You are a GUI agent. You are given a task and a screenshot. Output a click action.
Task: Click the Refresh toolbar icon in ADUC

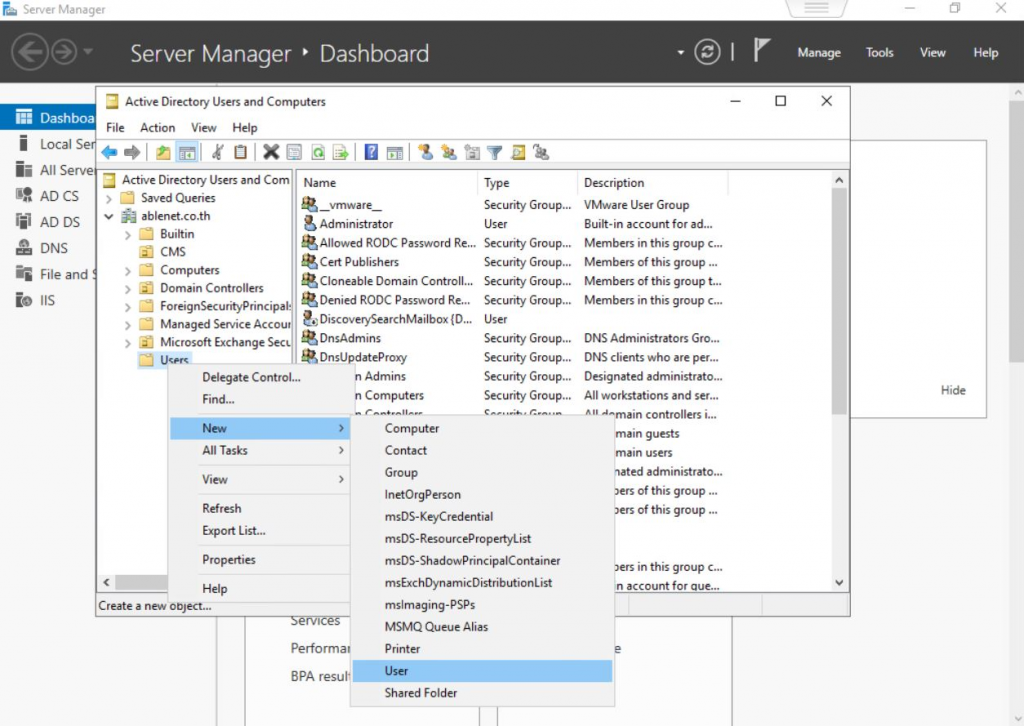pos(318,152)
